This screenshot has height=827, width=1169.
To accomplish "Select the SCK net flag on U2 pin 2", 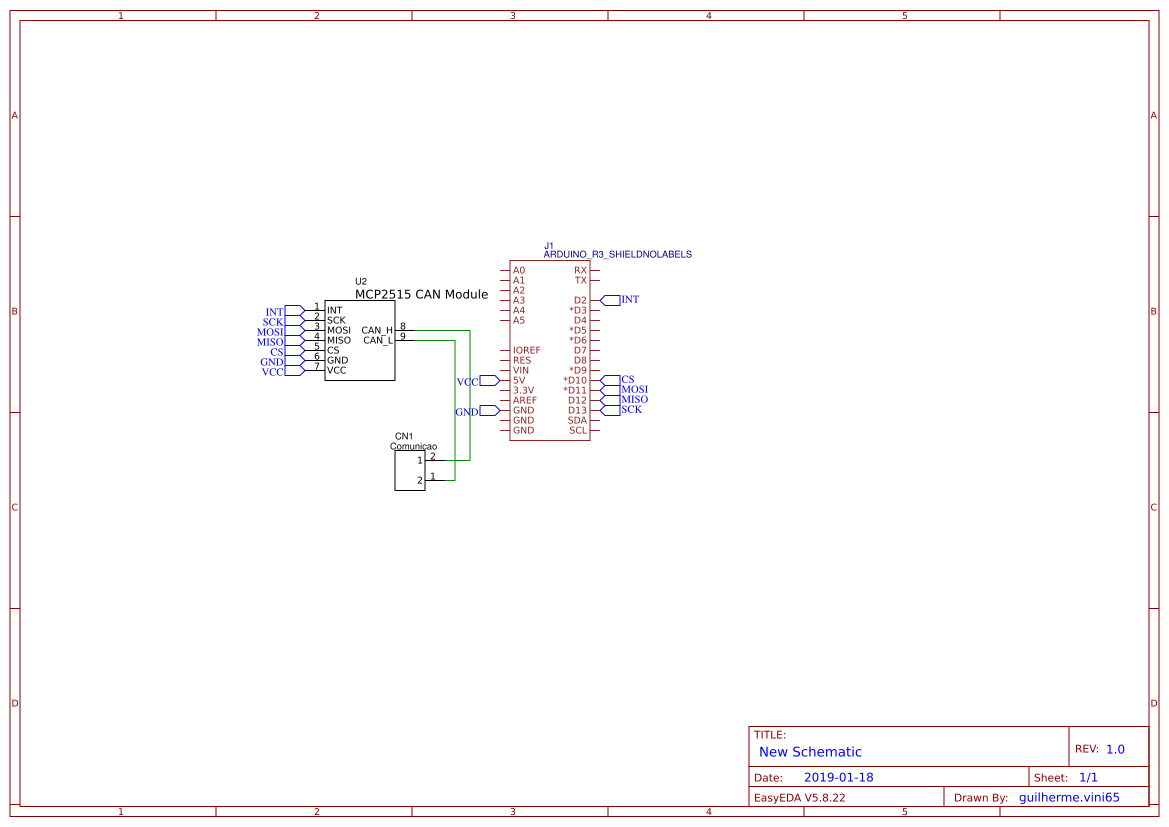I will [273, 321].
